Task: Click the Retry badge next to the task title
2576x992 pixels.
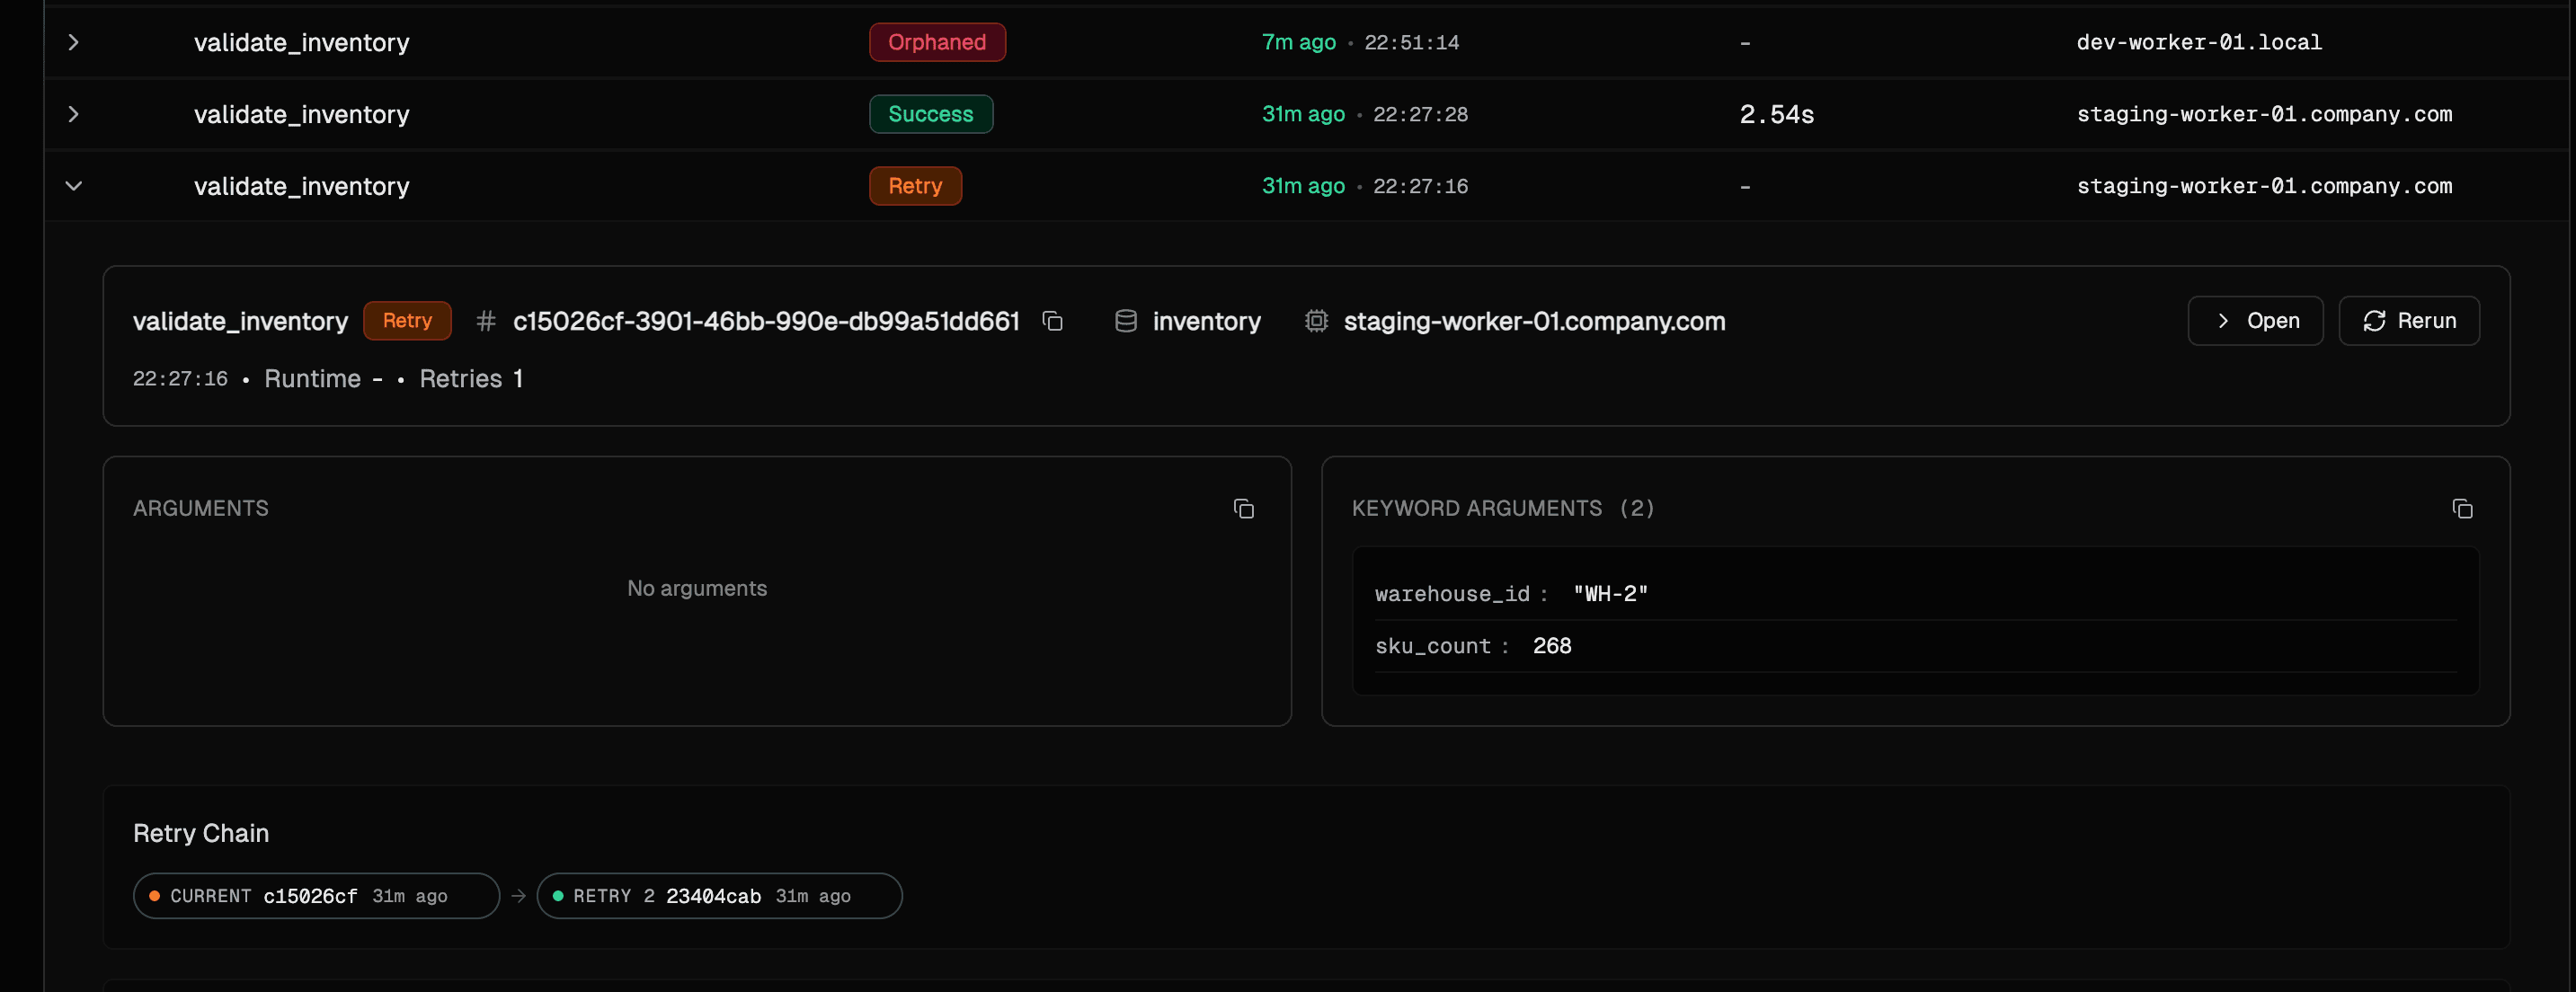Action: [x=407, y=321]
